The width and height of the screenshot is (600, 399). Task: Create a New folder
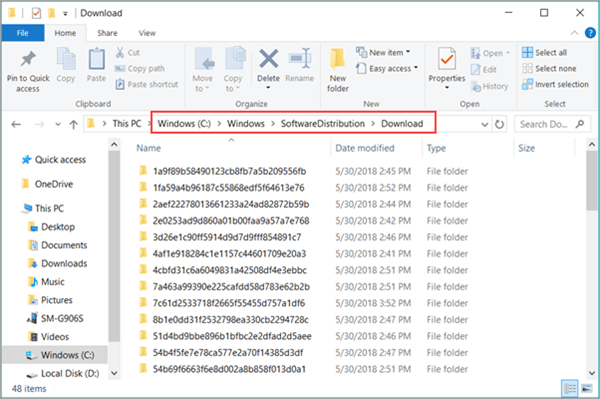(338, 70)
